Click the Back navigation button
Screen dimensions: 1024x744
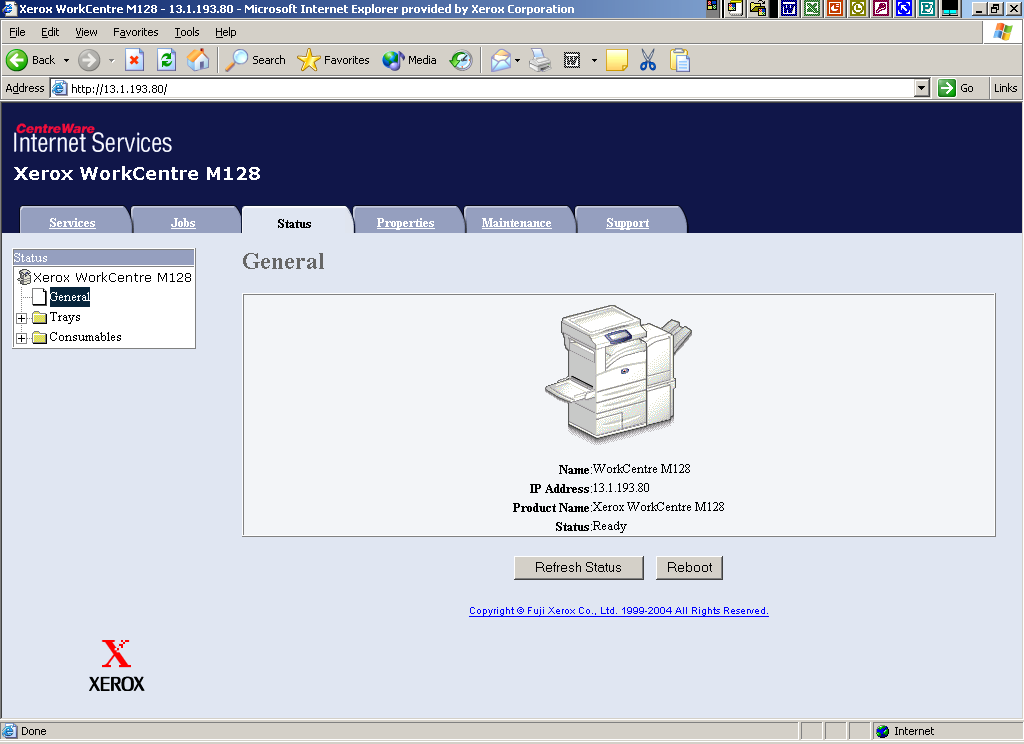[x=31, y=60]
